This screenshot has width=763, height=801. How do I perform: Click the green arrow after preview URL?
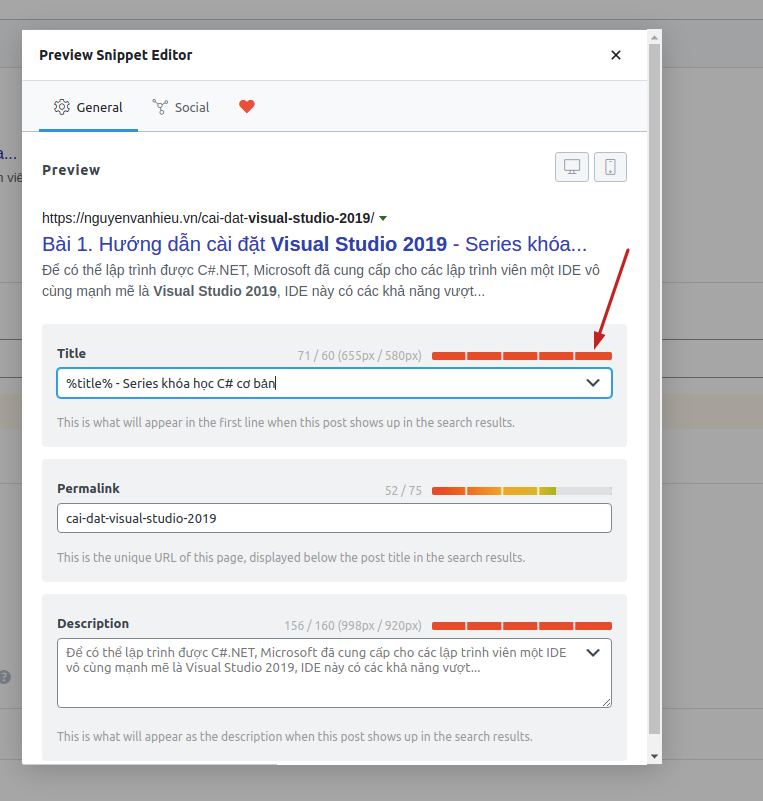click(x=383, y=219)
